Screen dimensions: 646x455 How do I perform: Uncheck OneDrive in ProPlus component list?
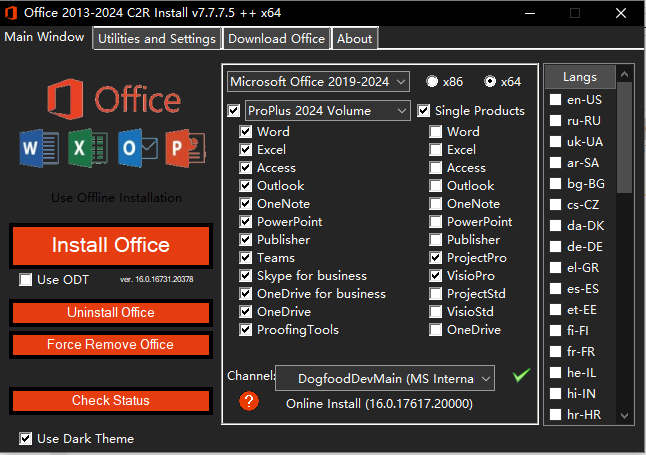pyautogui.click(x=246, y=312)
